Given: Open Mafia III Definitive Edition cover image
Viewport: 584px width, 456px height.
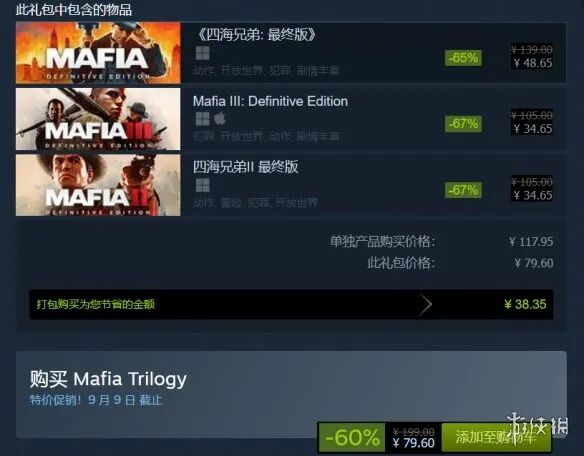Looking at the screenshot, I should point(98,119).
